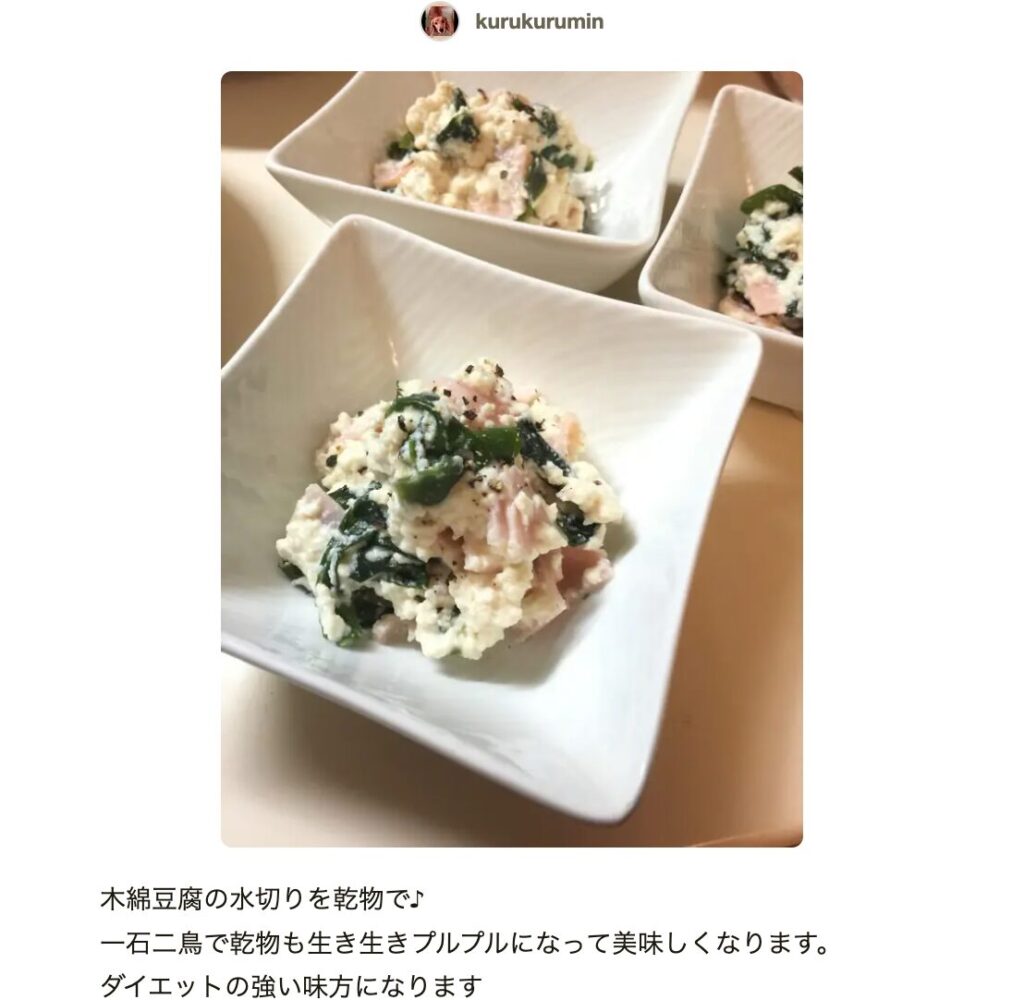Click the line starting ダイエットの強い味方

pyautogui.click(x=291, y=986)
